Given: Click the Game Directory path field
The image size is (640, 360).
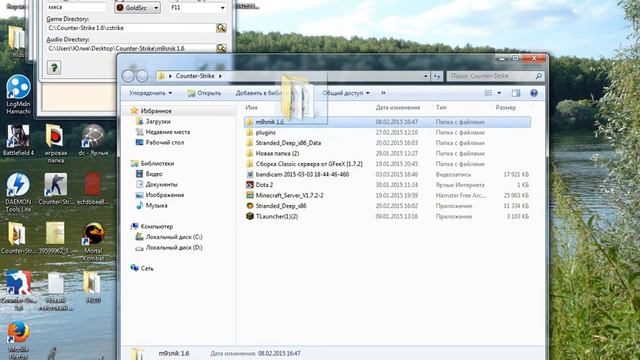Looking at the screenshot, I should click(131, 28).
